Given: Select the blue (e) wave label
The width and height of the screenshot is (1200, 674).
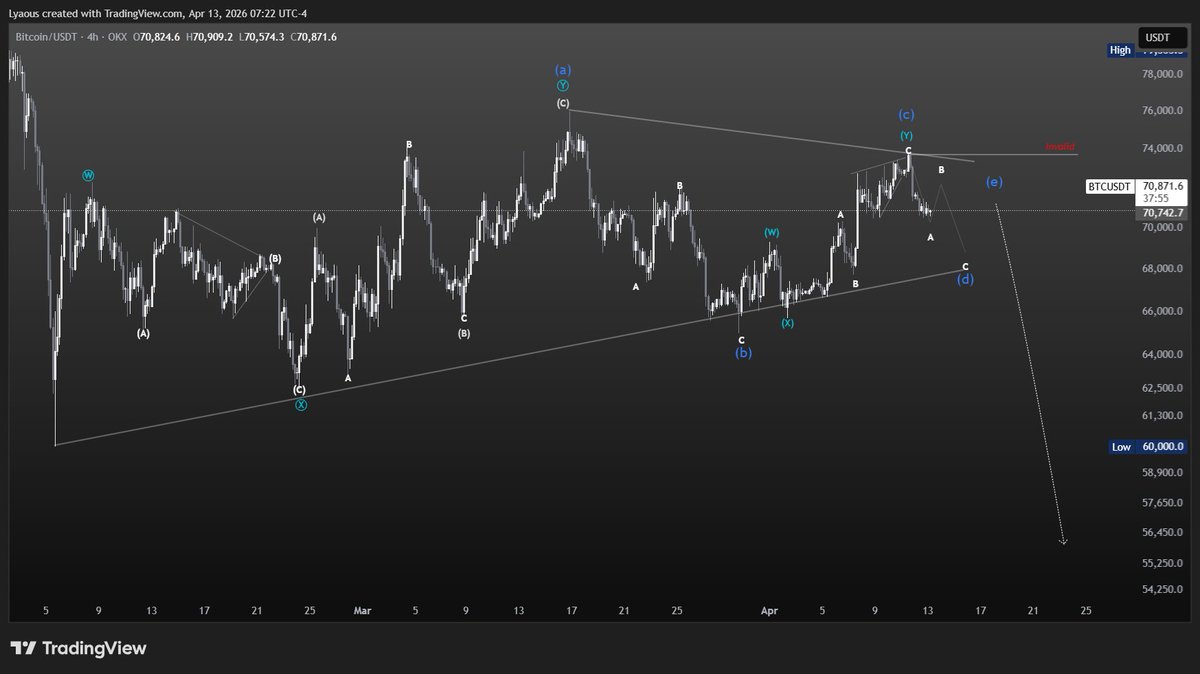Looking at the screenshot, I should pyautogui.click(x=994, y=182).
